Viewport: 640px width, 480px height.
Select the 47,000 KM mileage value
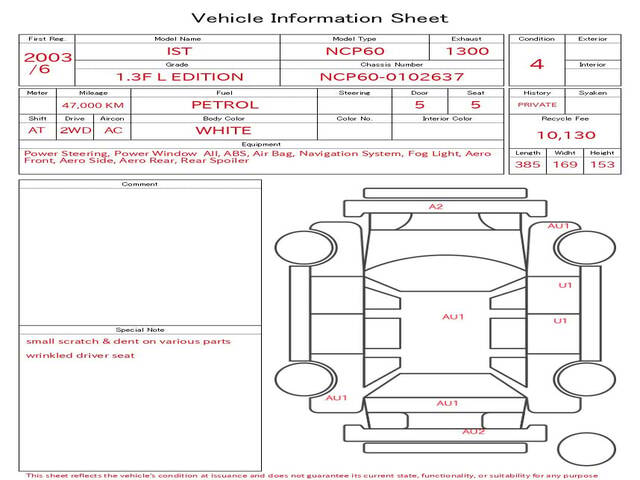pyautogui.click(x=93, y=105)
